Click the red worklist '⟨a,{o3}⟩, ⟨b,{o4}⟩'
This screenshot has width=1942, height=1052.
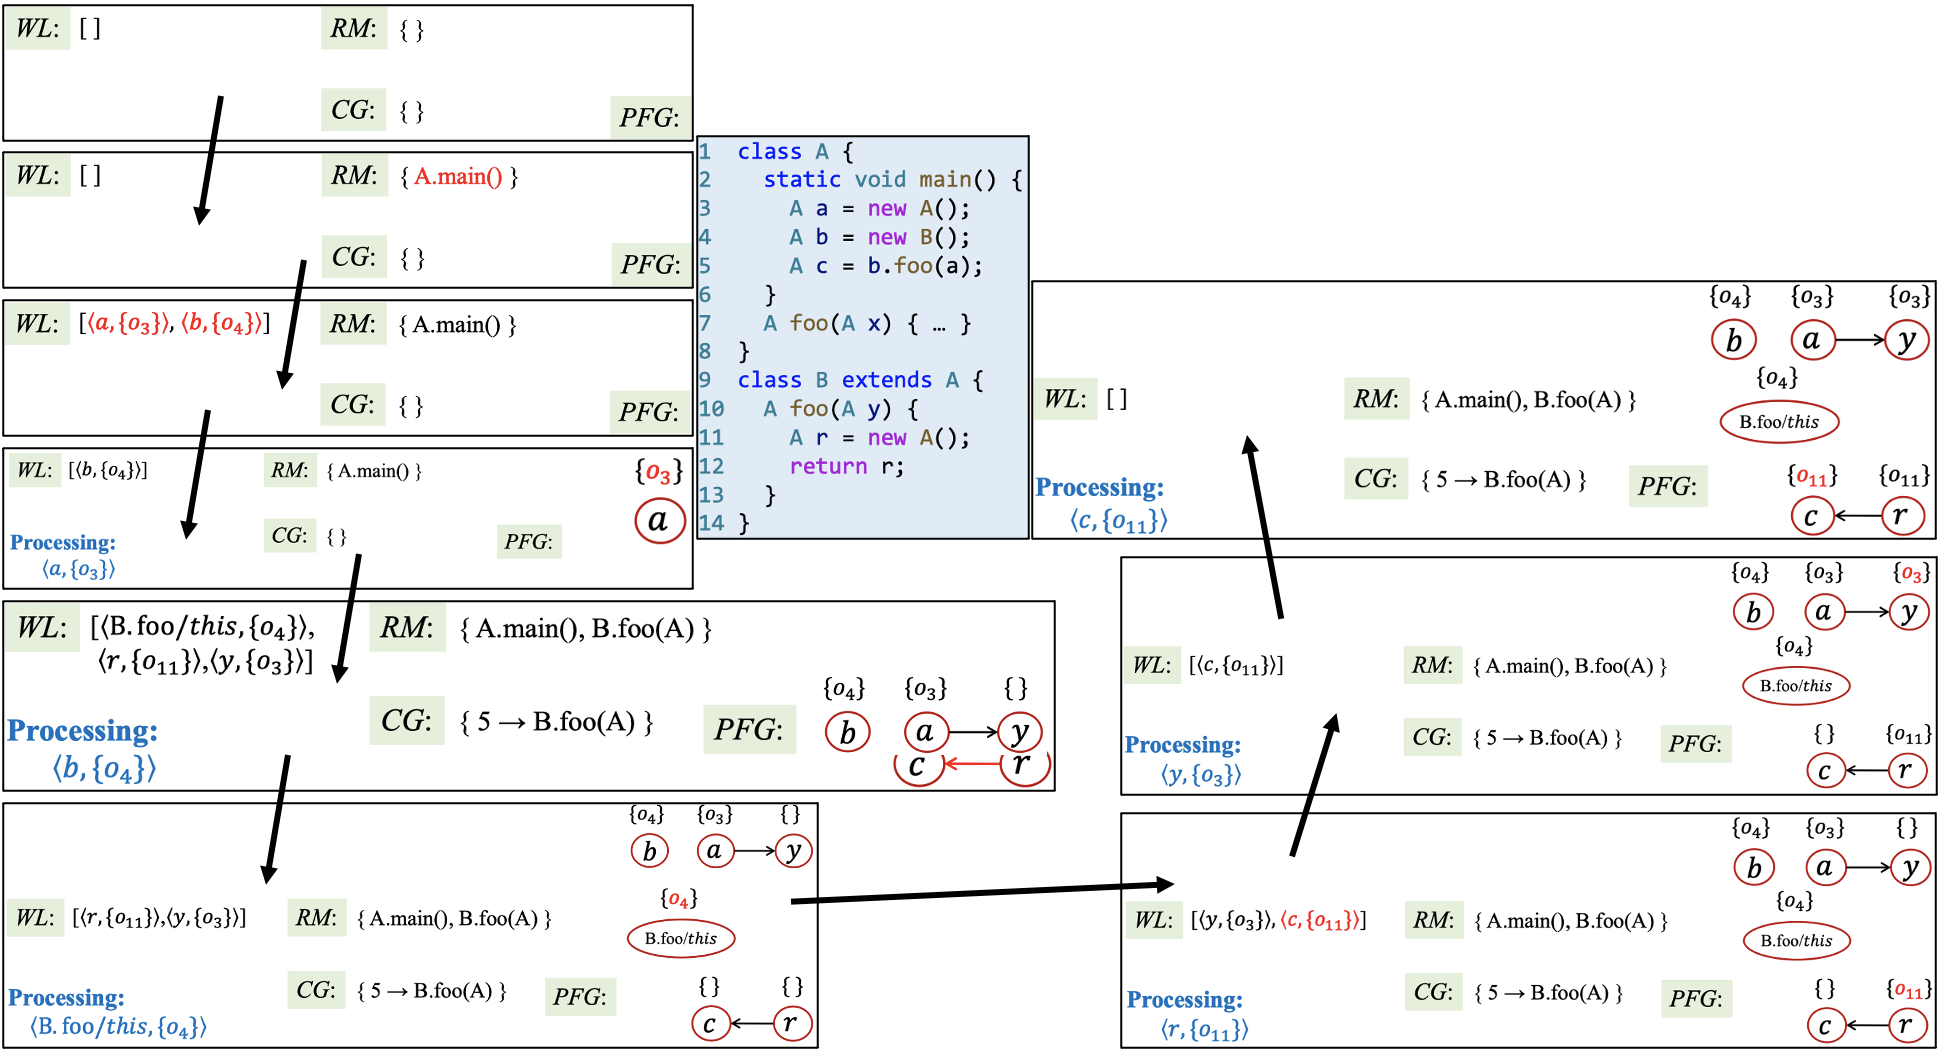click(x=175, y=324)
